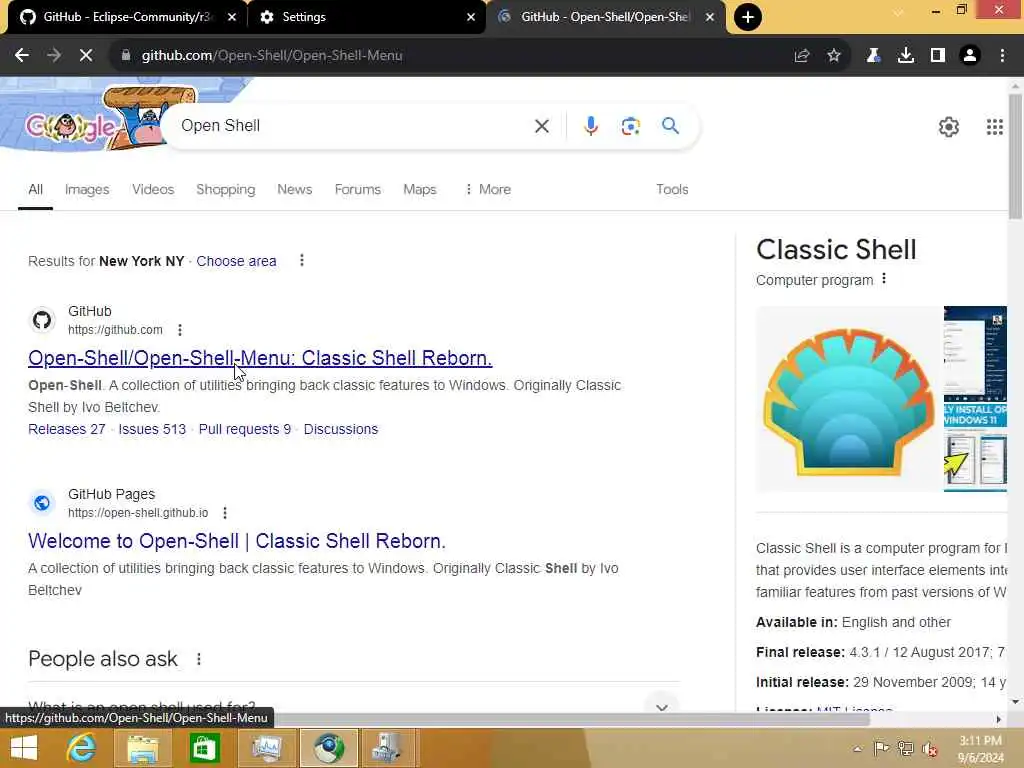Open the Releases 27 sitelink
Screen dimensions: 1024x768
[x=67, y=429]
